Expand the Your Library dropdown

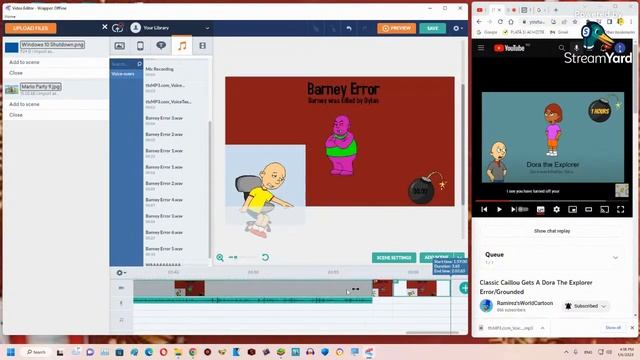coord(207,28)
